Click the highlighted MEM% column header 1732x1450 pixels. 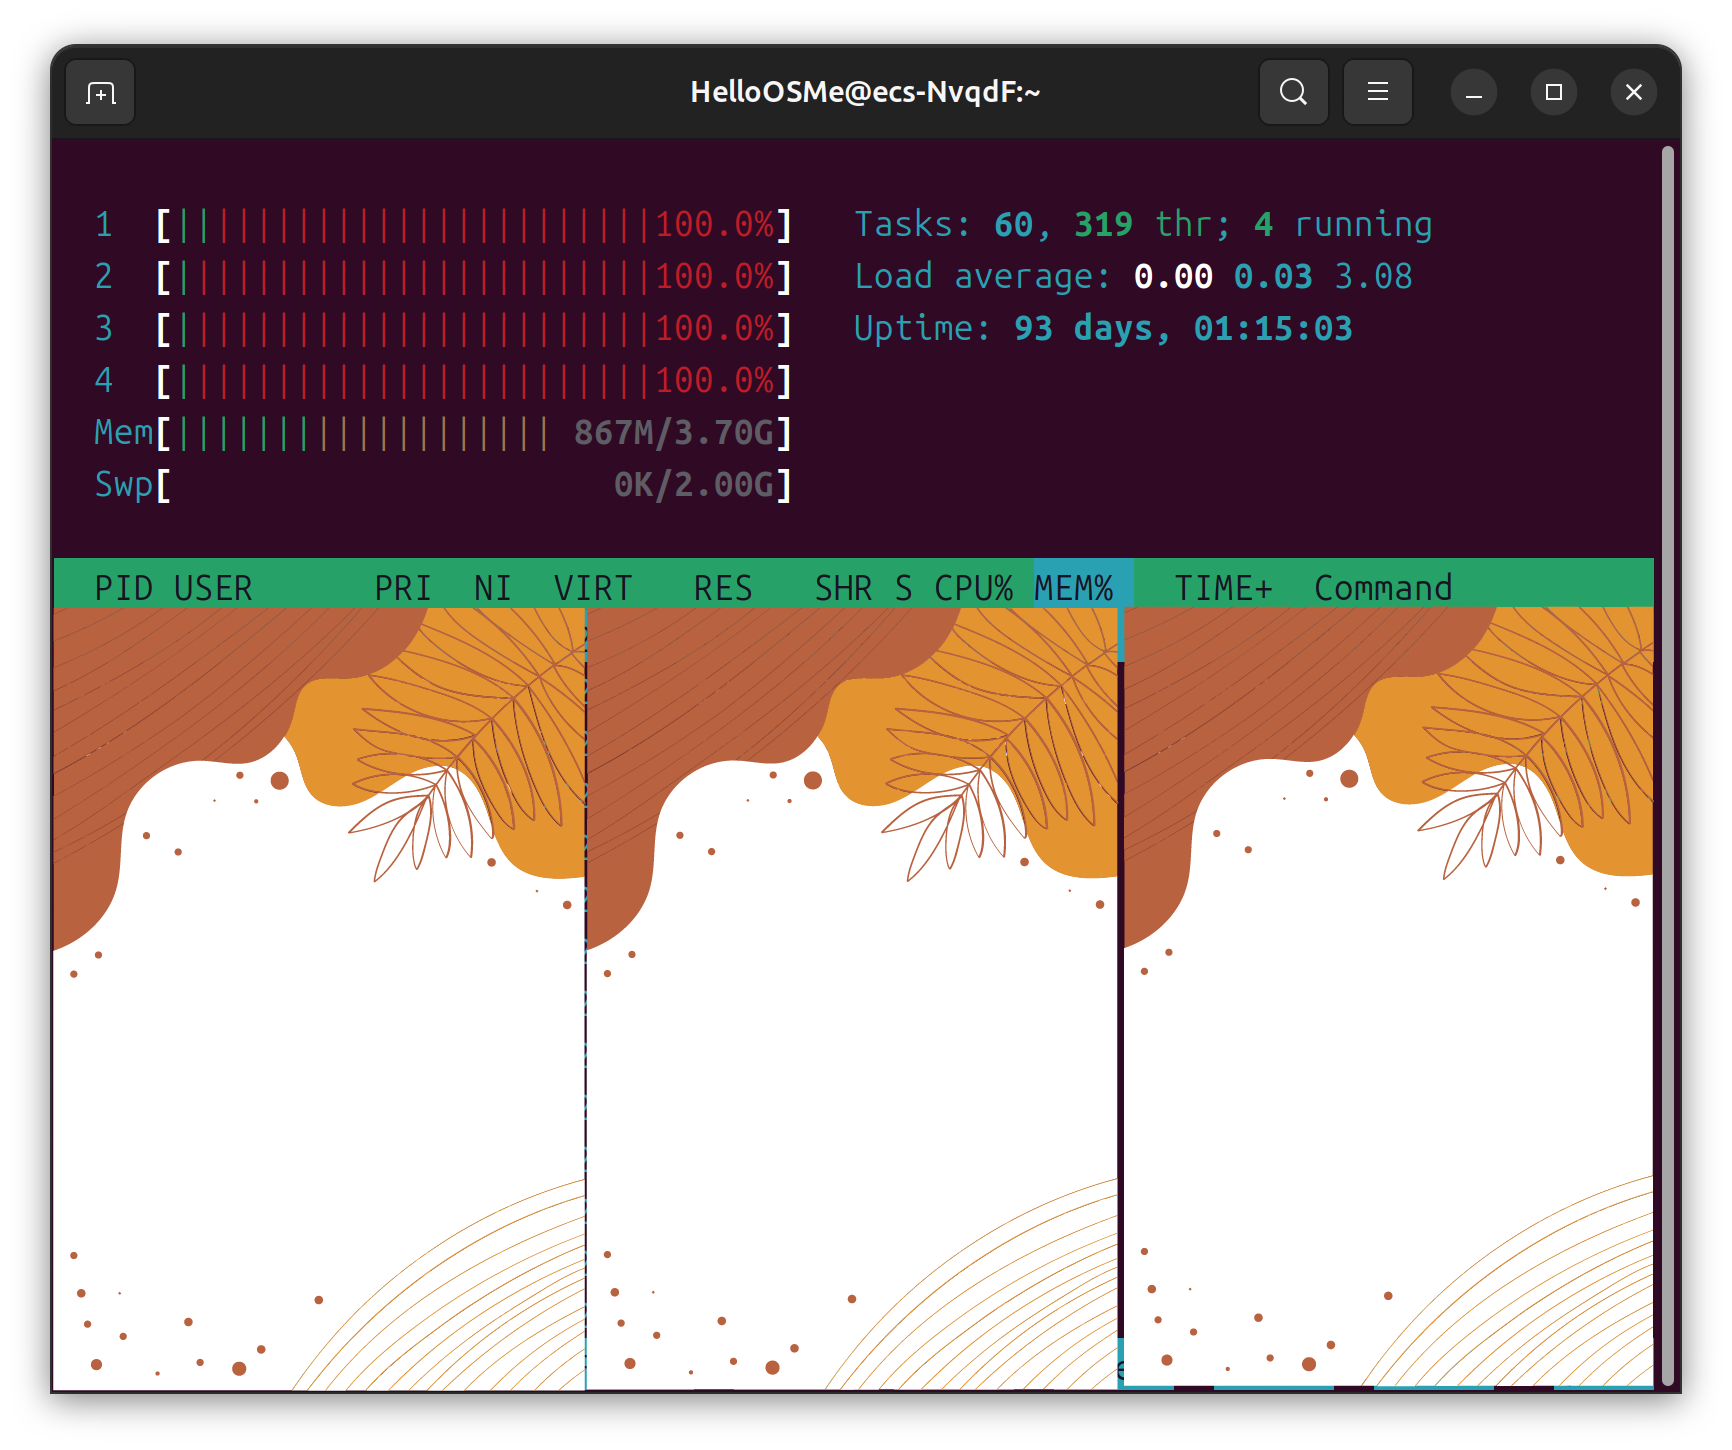1074,588
